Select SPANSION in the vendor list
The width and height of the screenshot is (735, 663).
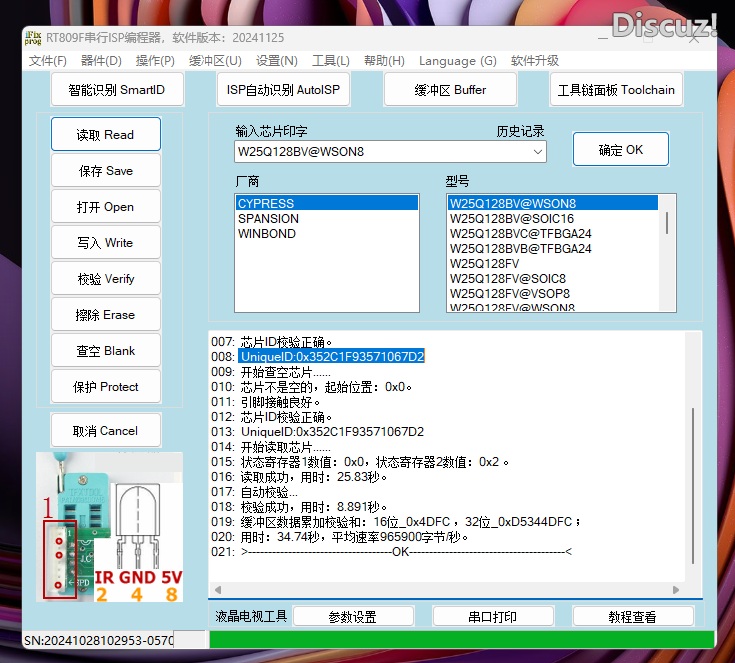tap(327, 218)
